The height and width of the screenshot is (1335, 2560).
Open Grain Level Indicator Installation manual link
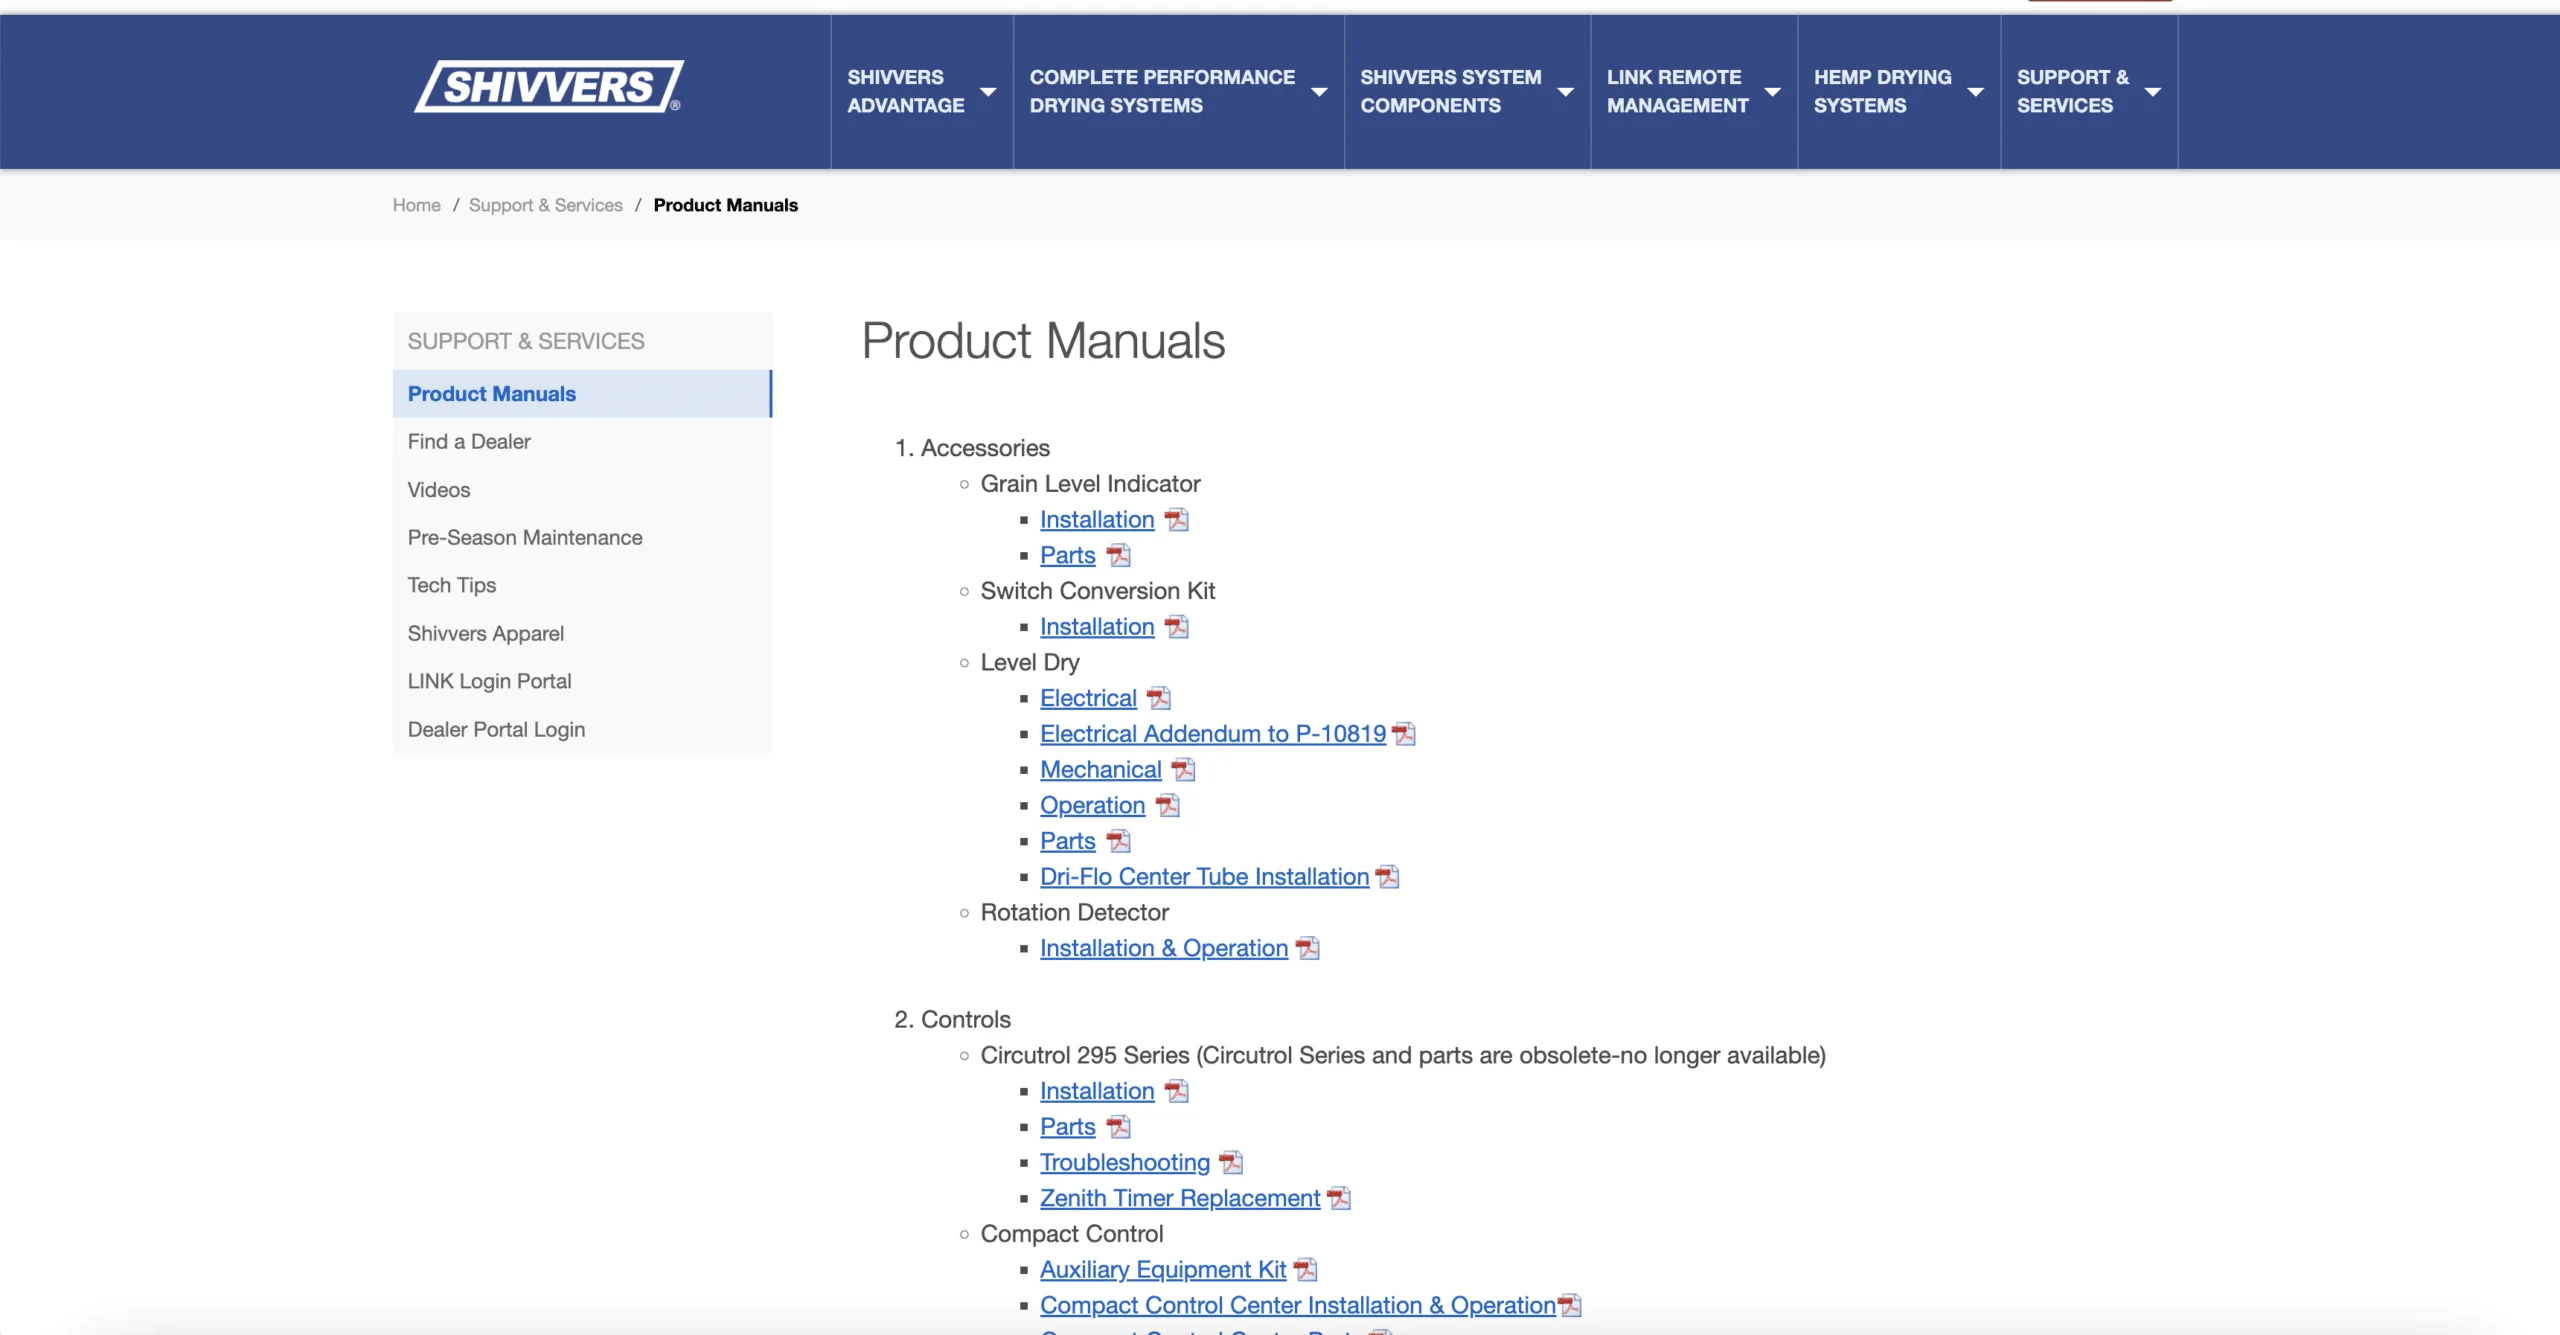point(1097,520)
